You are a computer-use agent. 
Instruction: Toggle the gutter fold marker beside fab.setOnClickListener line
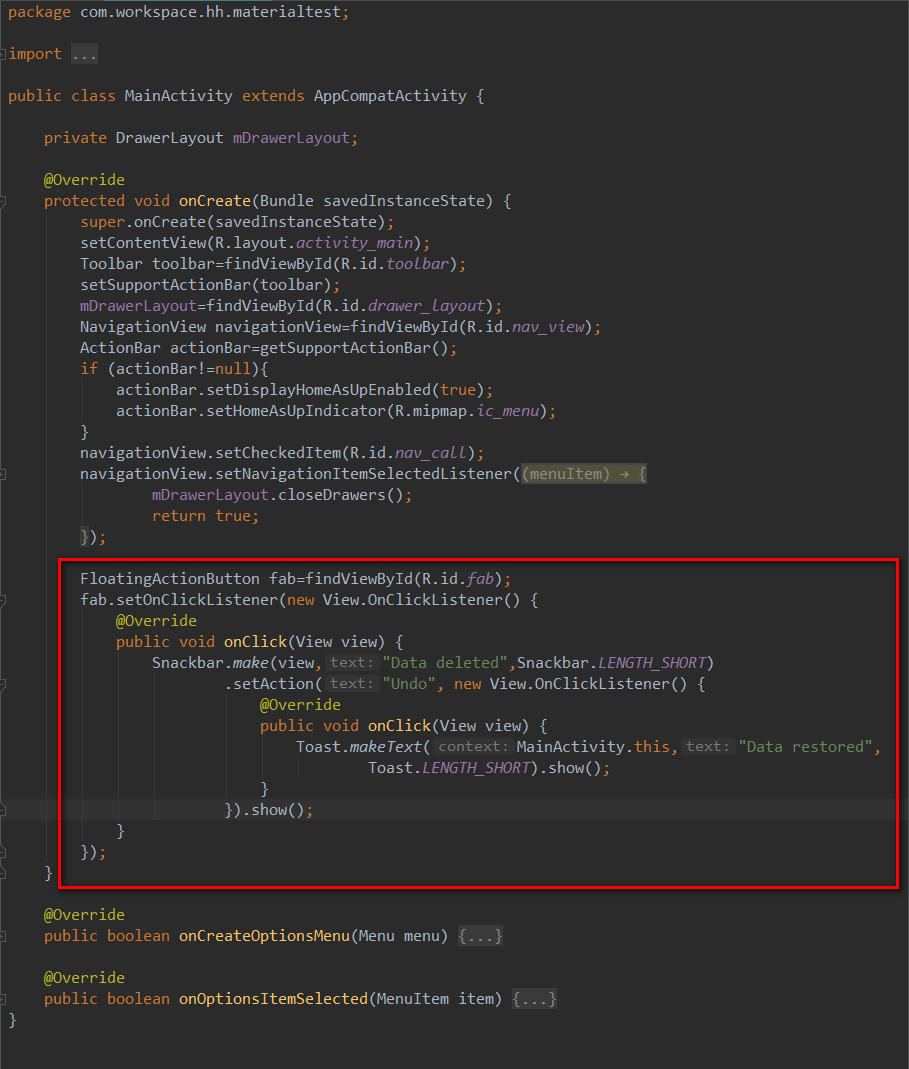click(3, 600)
